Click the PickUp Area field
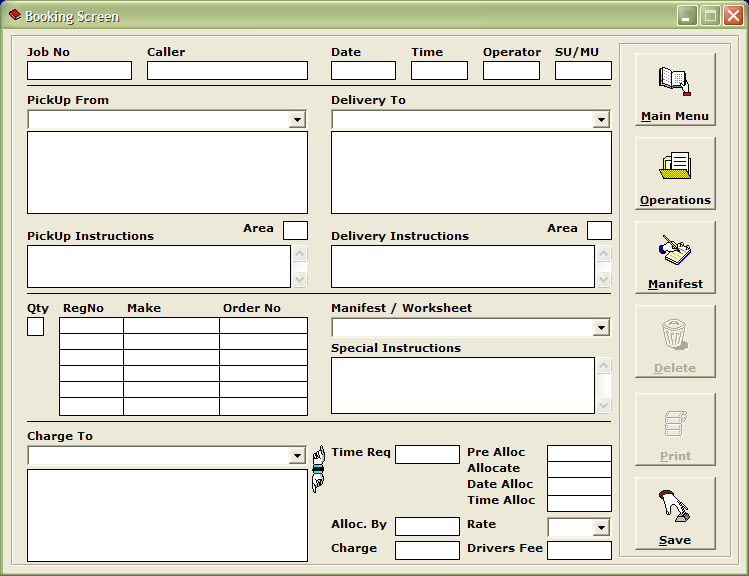The height and width of the screenshot is (576, 749). [x=295, y=230]
